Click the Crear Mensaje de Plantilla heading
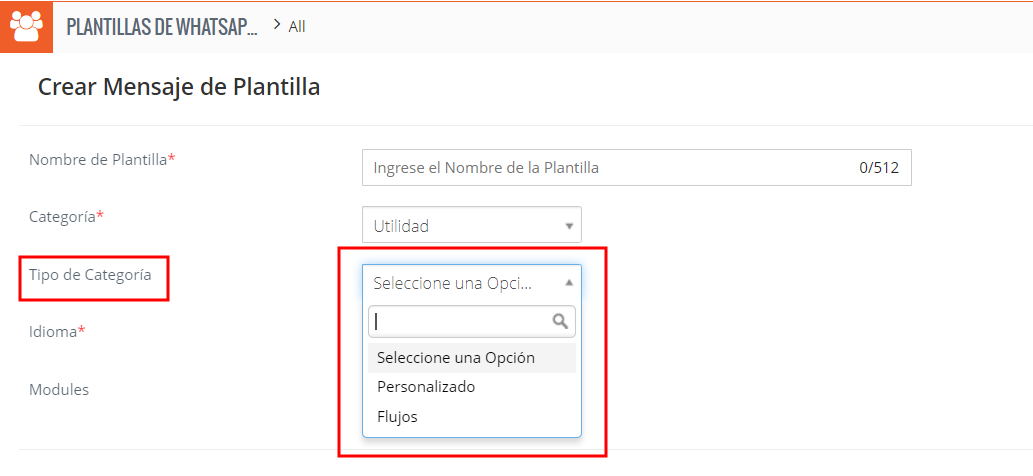Viewport: 1033px width, 476px height. point(179,87)
